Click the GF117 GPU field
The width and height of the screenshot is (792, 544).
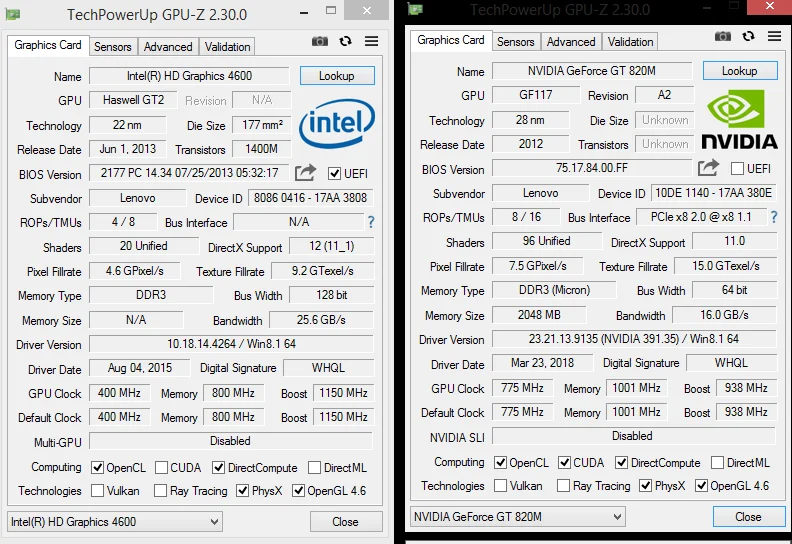point(536,95)
